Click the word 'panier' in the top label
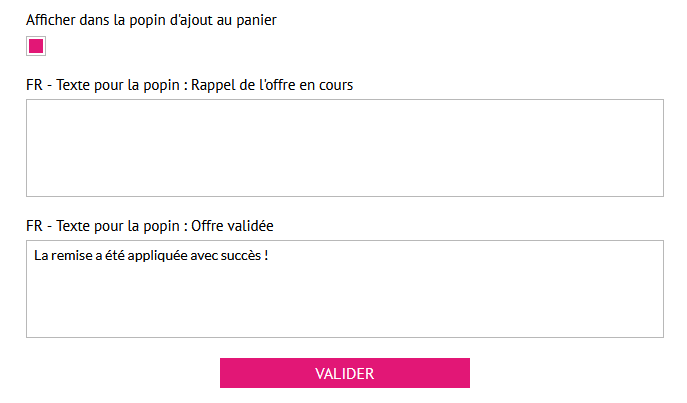687x403 pixels. coord(254,20)
